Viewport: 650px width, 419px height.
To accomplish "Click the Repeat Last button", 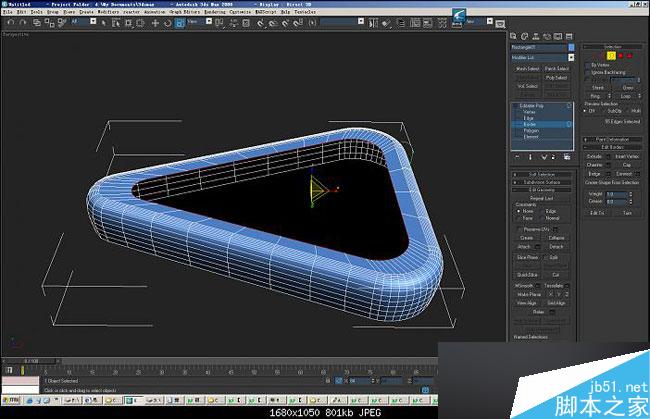I will click(x=541, y=199).
